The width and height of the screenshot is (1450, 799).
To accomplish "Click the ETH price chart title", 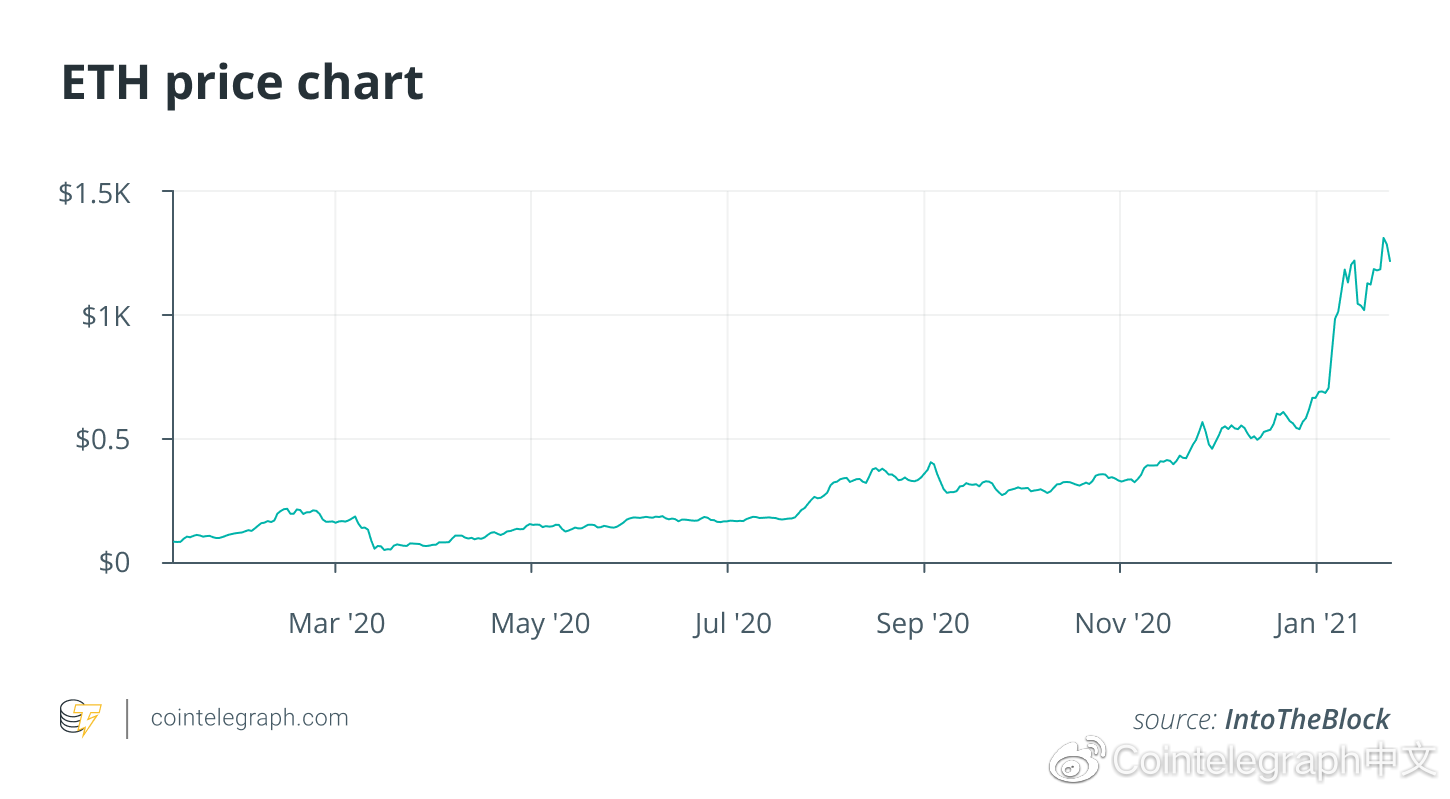I will 243,82.
